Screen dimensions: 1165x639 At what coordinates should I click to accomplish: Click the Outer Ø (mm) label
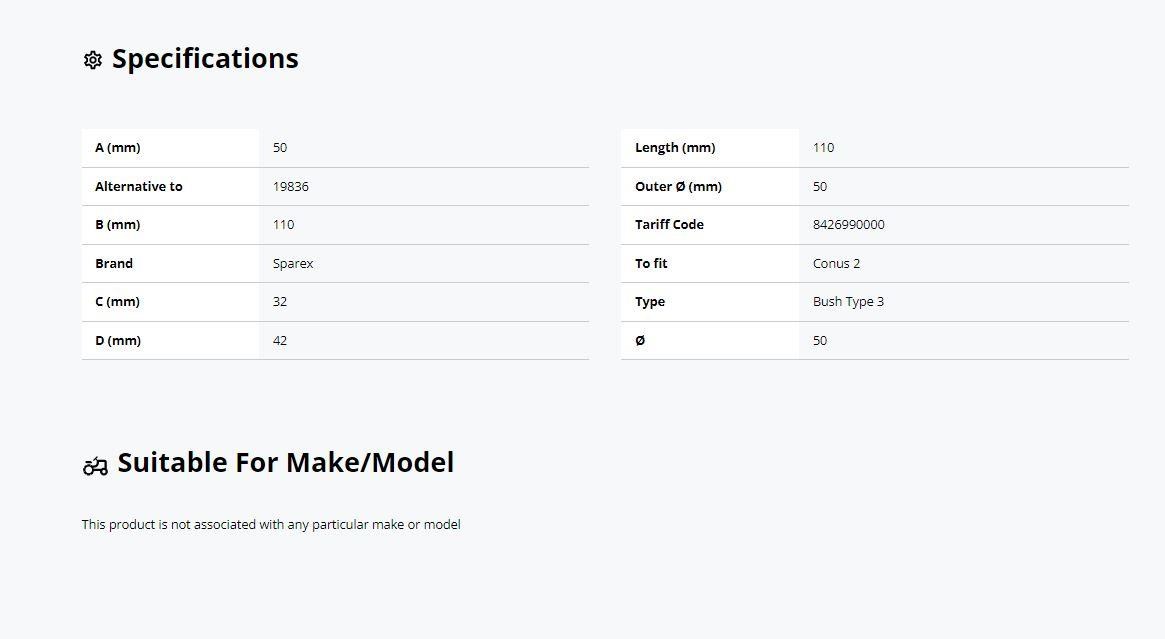point(678,186)
